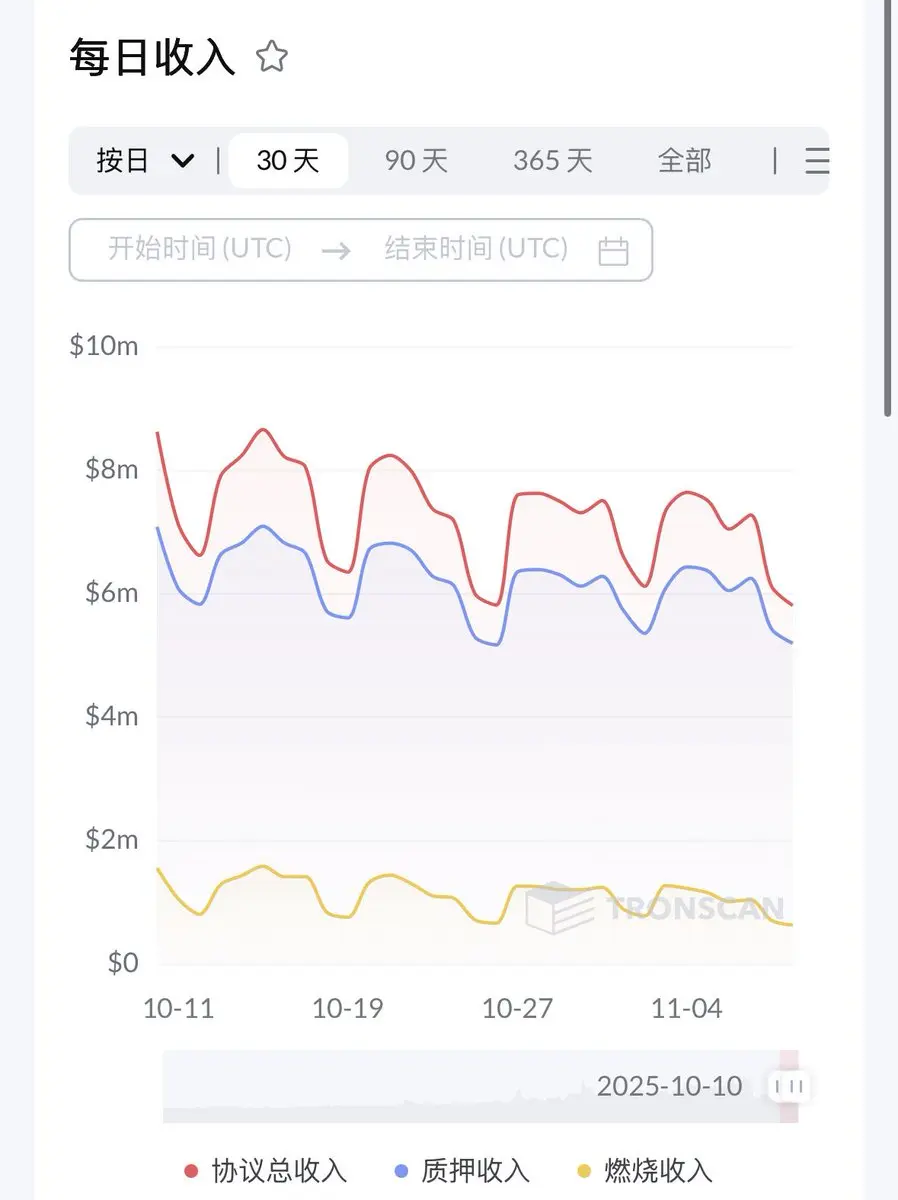Viewport: 898px width, 1200px height.
Task: Click the 每日收入 heading
Action: (152, 57)
